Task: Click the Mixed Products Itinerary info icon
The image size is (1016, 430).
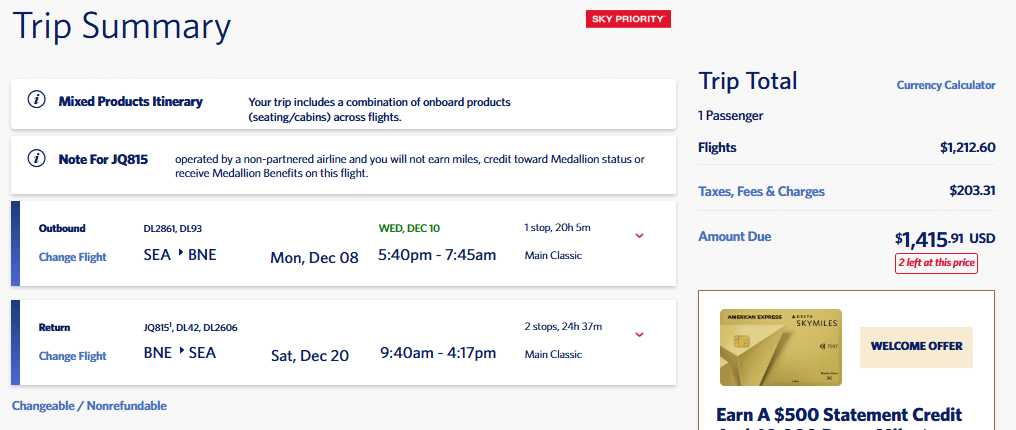Action: pos(36,100)
